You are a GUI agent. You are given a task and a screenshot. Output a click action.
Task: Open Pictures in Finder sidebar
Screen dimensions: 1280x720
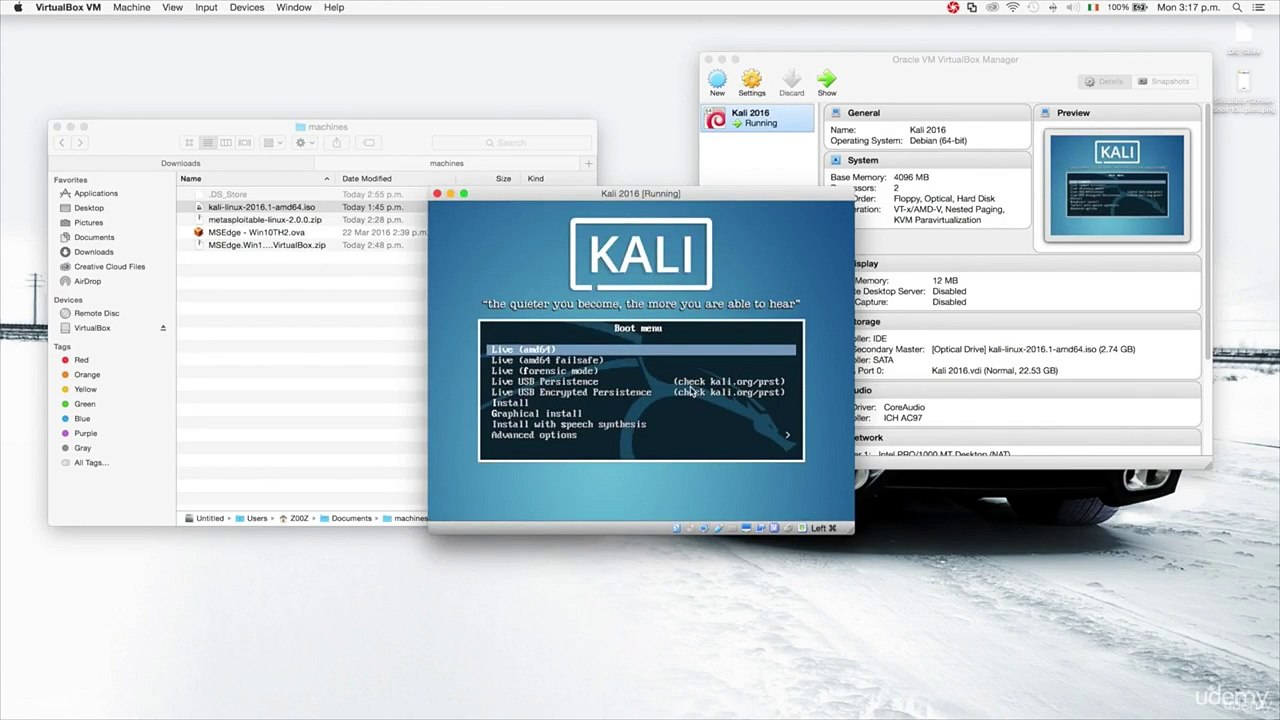[88, 223]
